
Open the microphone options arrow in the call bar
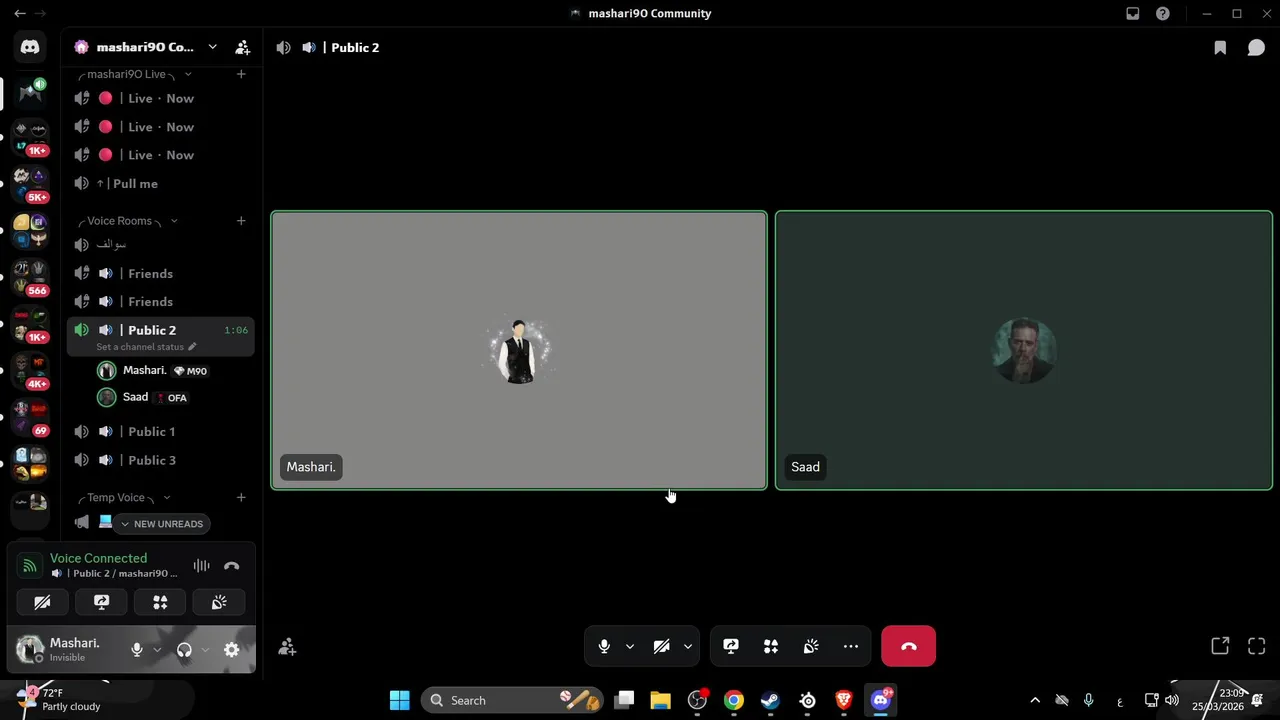[630, 646]
